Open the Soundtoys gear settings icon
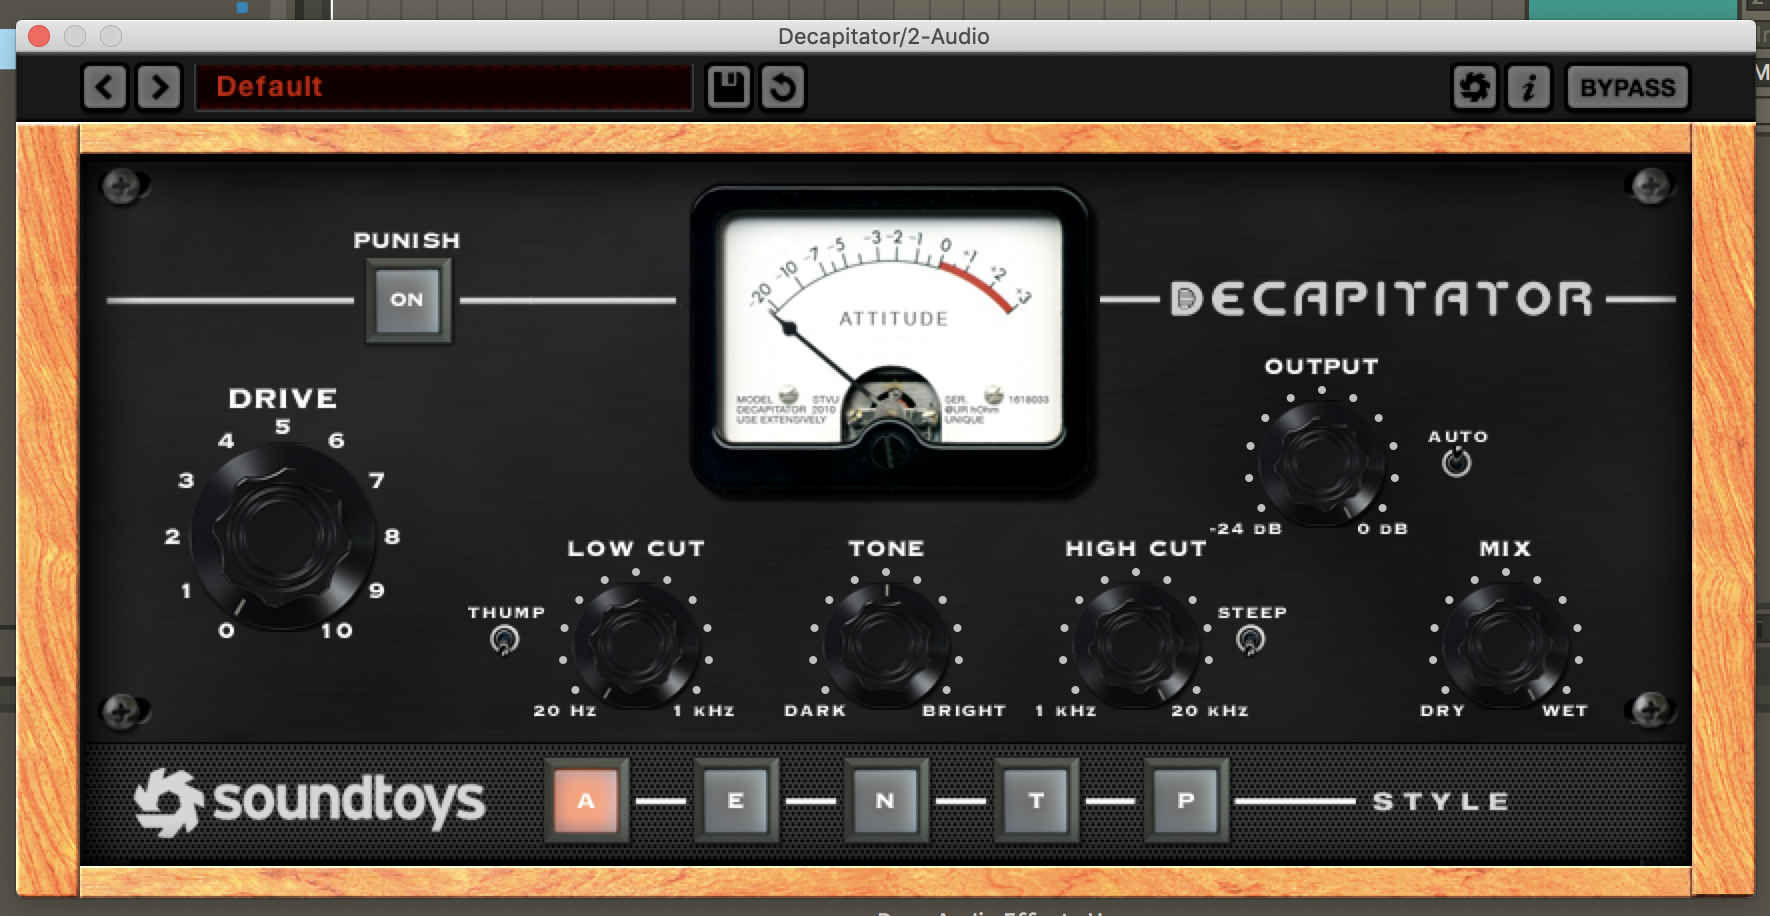 click(1474, 87)
